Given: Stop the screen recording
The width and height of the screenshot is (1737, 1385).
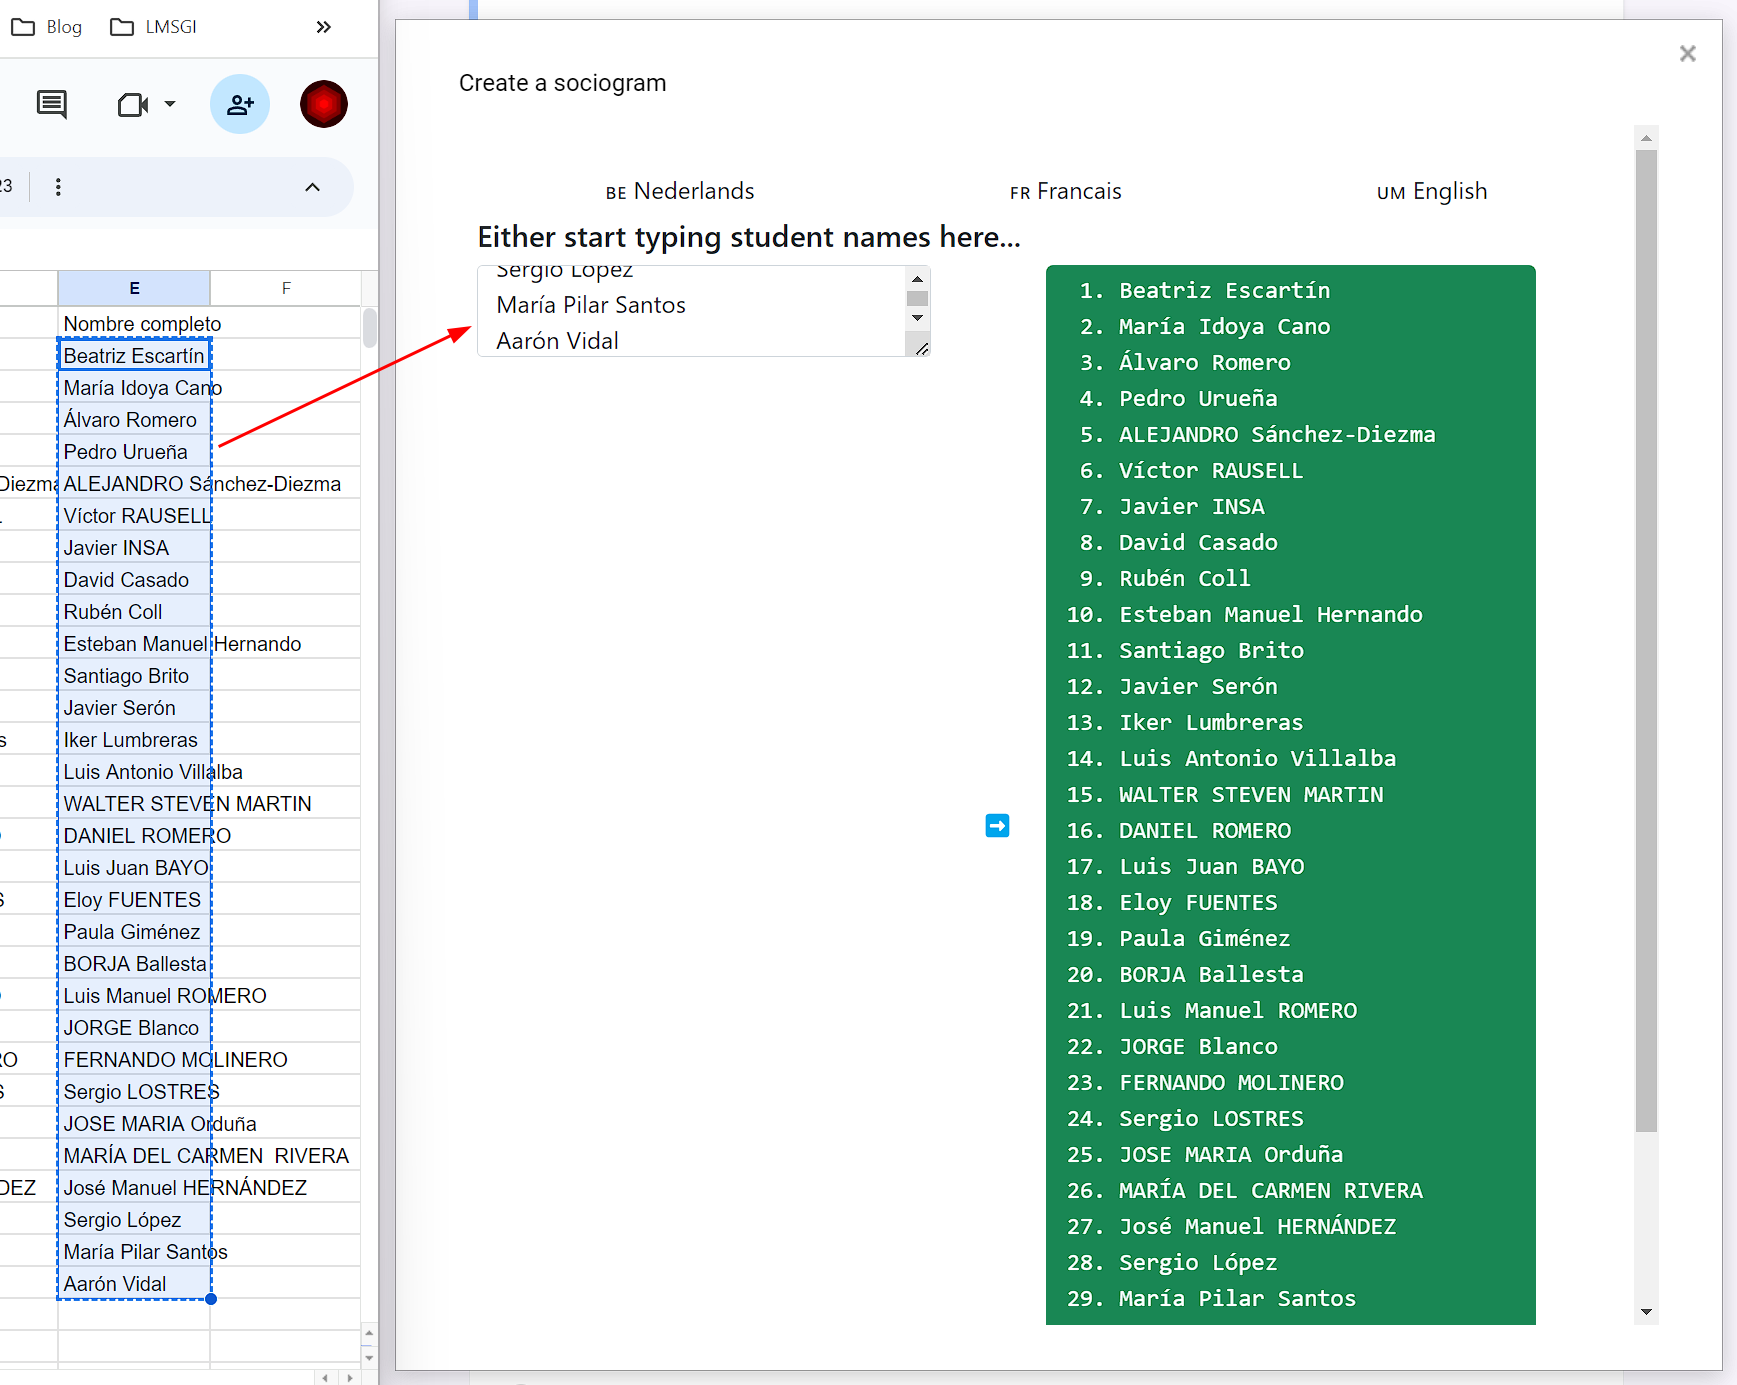Looking at the screenshot, I should point(323,104).
